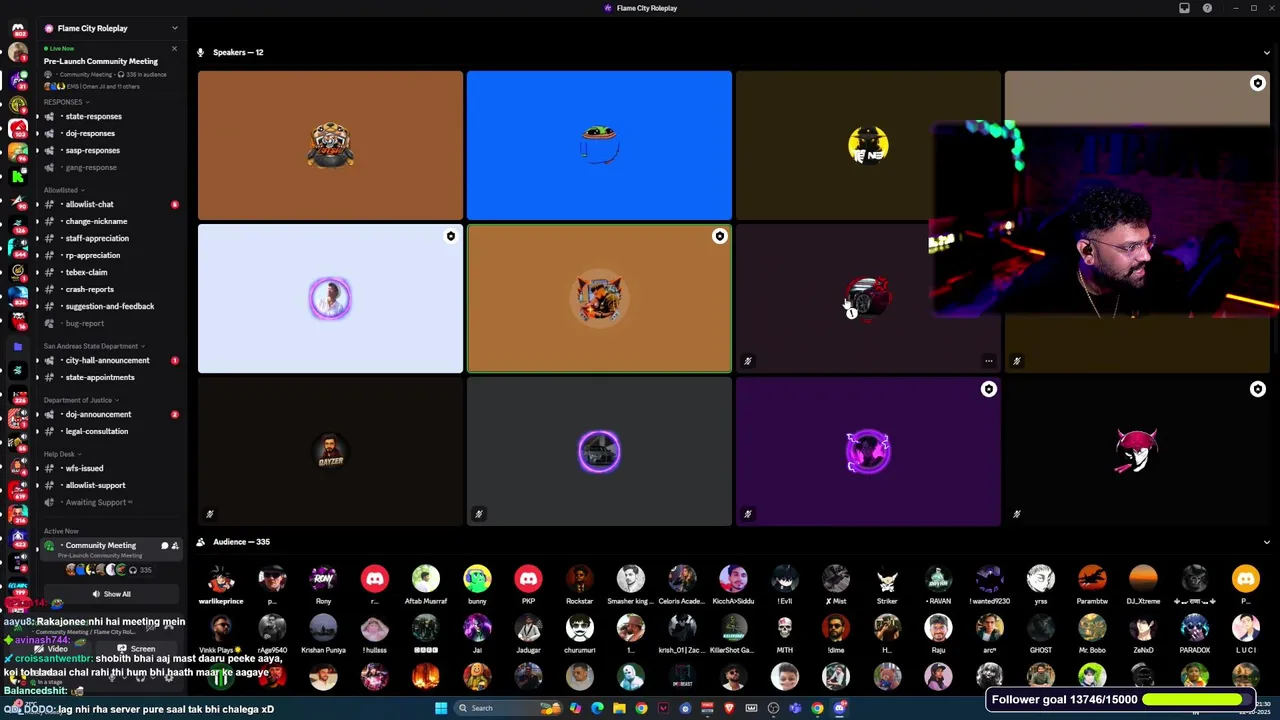The height and width of the screenshot is (720, 1280).
Task: Collapse RESPONSES channel category
Action: [66, 102]
